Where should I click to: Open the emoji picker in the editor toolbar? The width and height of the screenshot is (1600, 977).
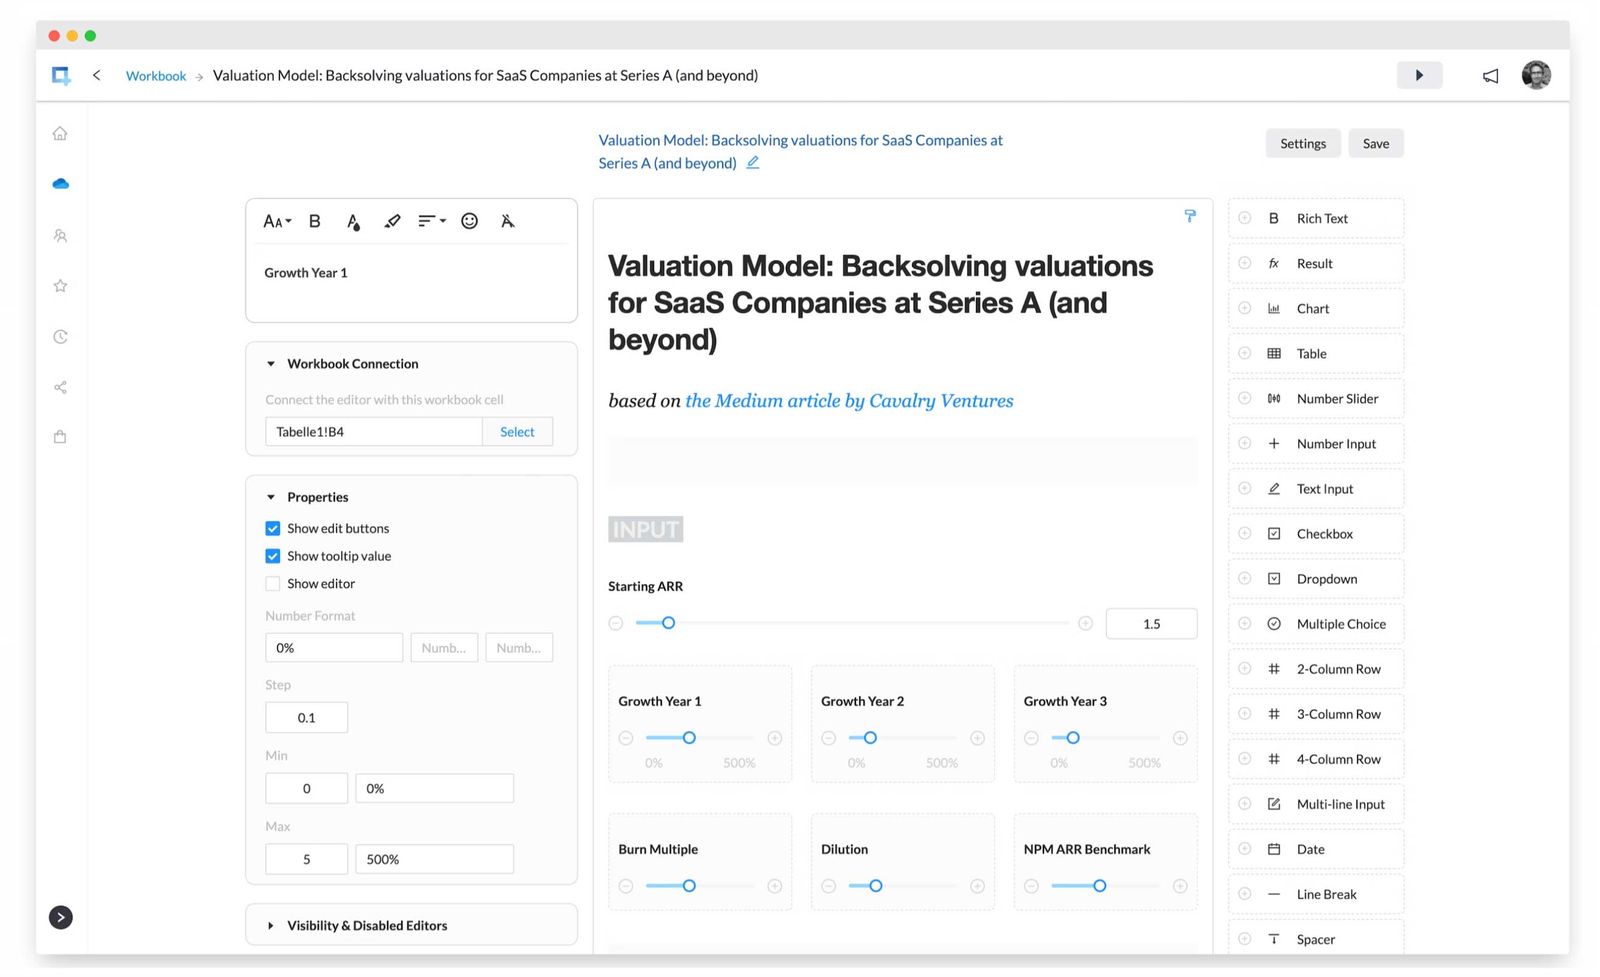coord(469,221)
